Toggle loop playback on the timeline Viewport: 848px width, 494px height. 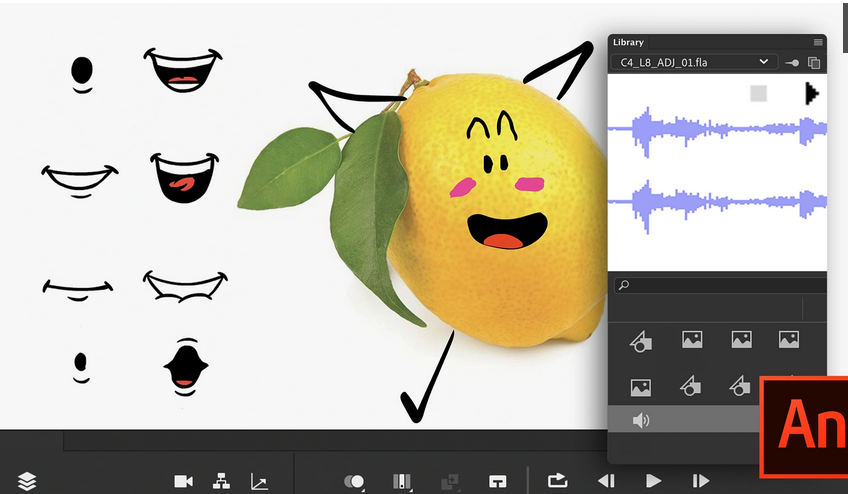tap(557, 480)
